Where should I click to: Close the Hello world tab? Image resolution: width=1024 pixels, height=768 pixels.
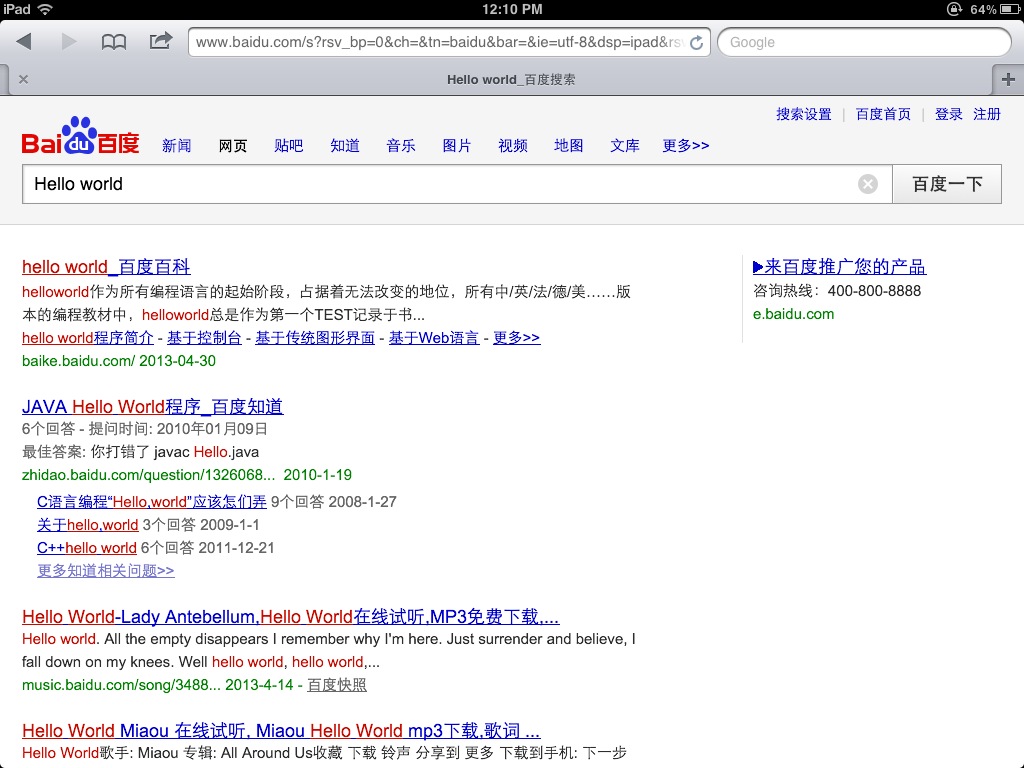(24, 79)
